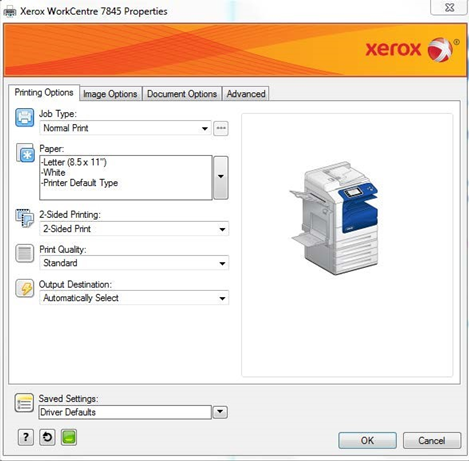Click the Output Destination icon

click(25, 288)
